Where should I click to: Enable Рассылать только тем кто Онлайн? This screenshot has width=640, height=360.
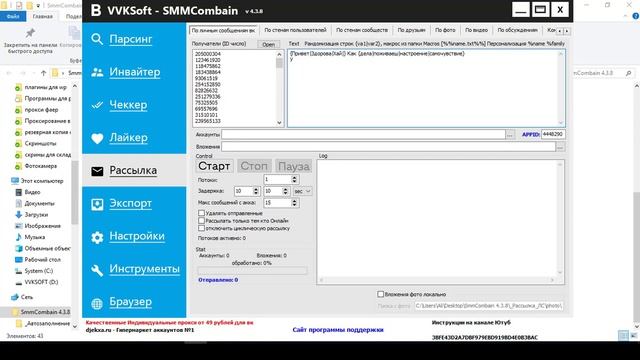201,220
